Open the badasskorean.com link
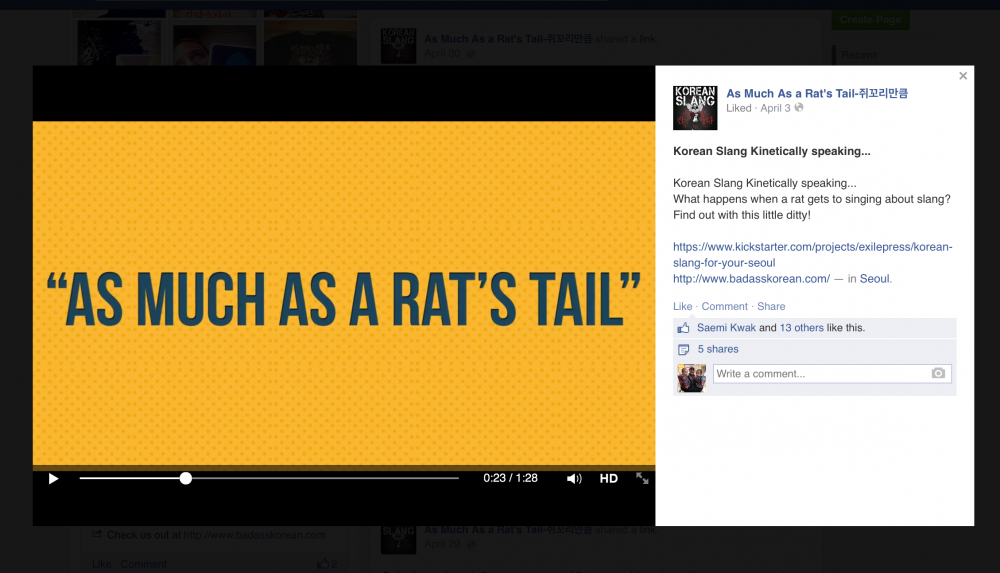 point(751,279)
